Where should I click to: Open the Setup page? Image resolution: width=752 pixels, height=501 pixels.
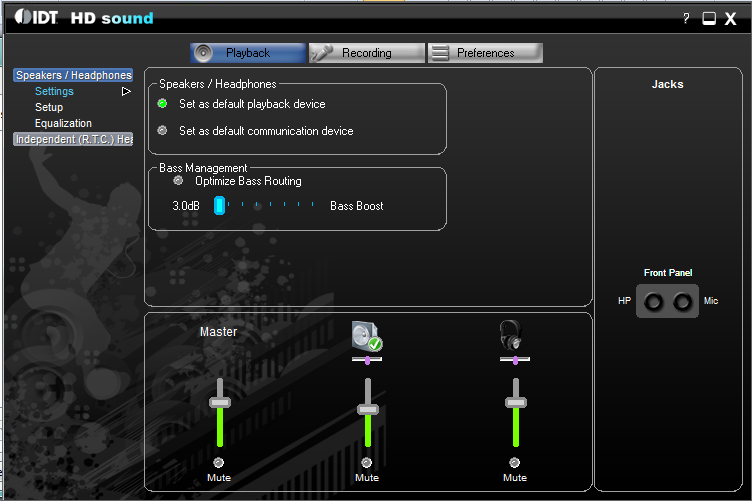[49, 107]
